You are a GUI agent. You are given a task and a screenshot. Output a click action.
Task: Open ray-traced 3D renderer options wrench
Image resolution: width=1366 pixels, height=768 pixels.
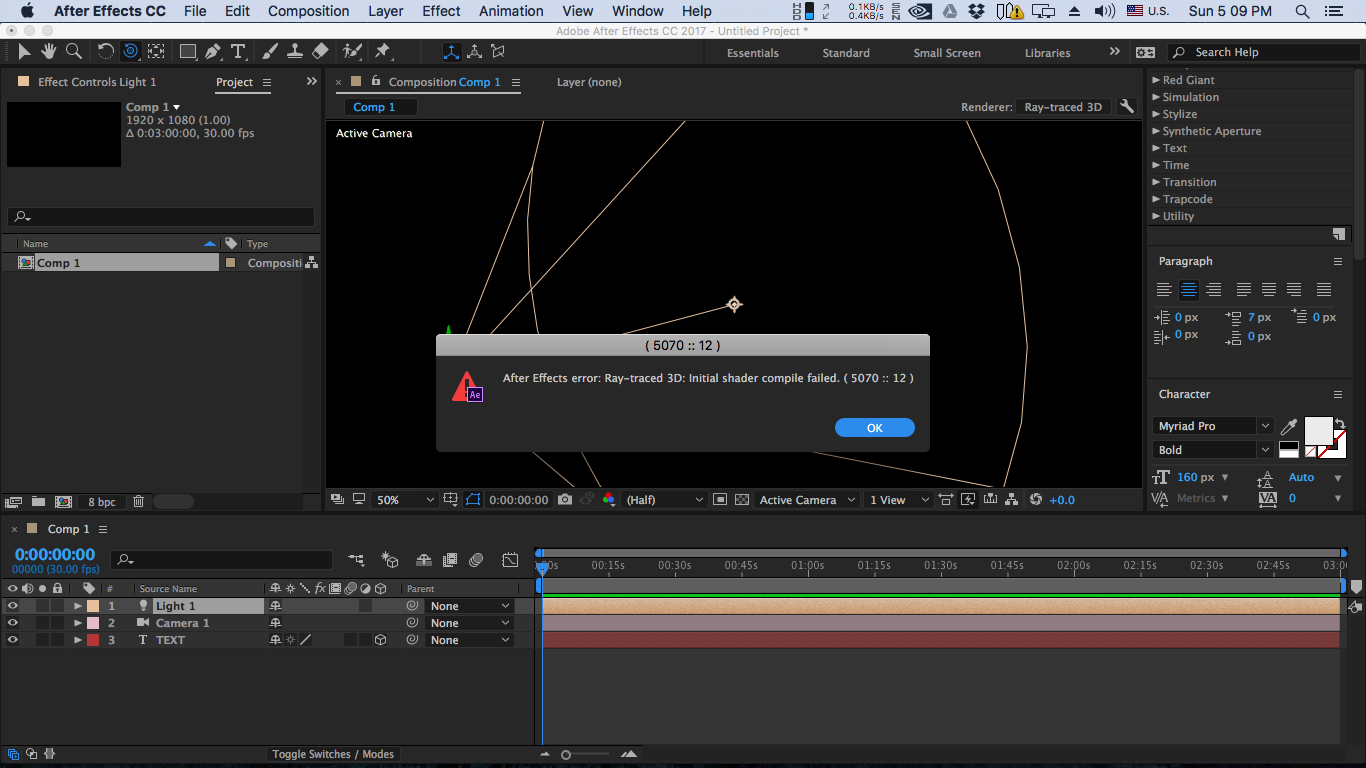pos(1127,107)
